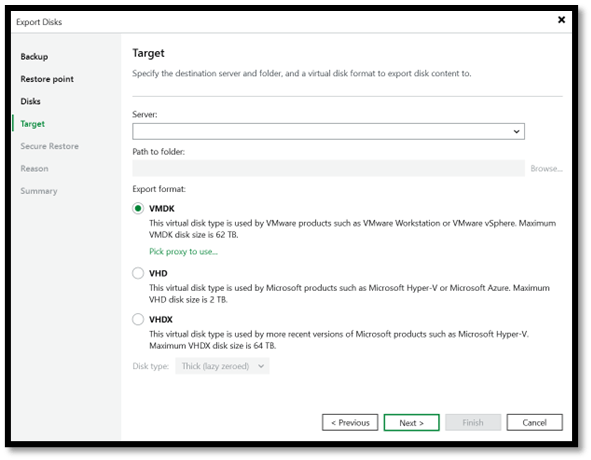Go to the Restore point step

click(47, 79)
